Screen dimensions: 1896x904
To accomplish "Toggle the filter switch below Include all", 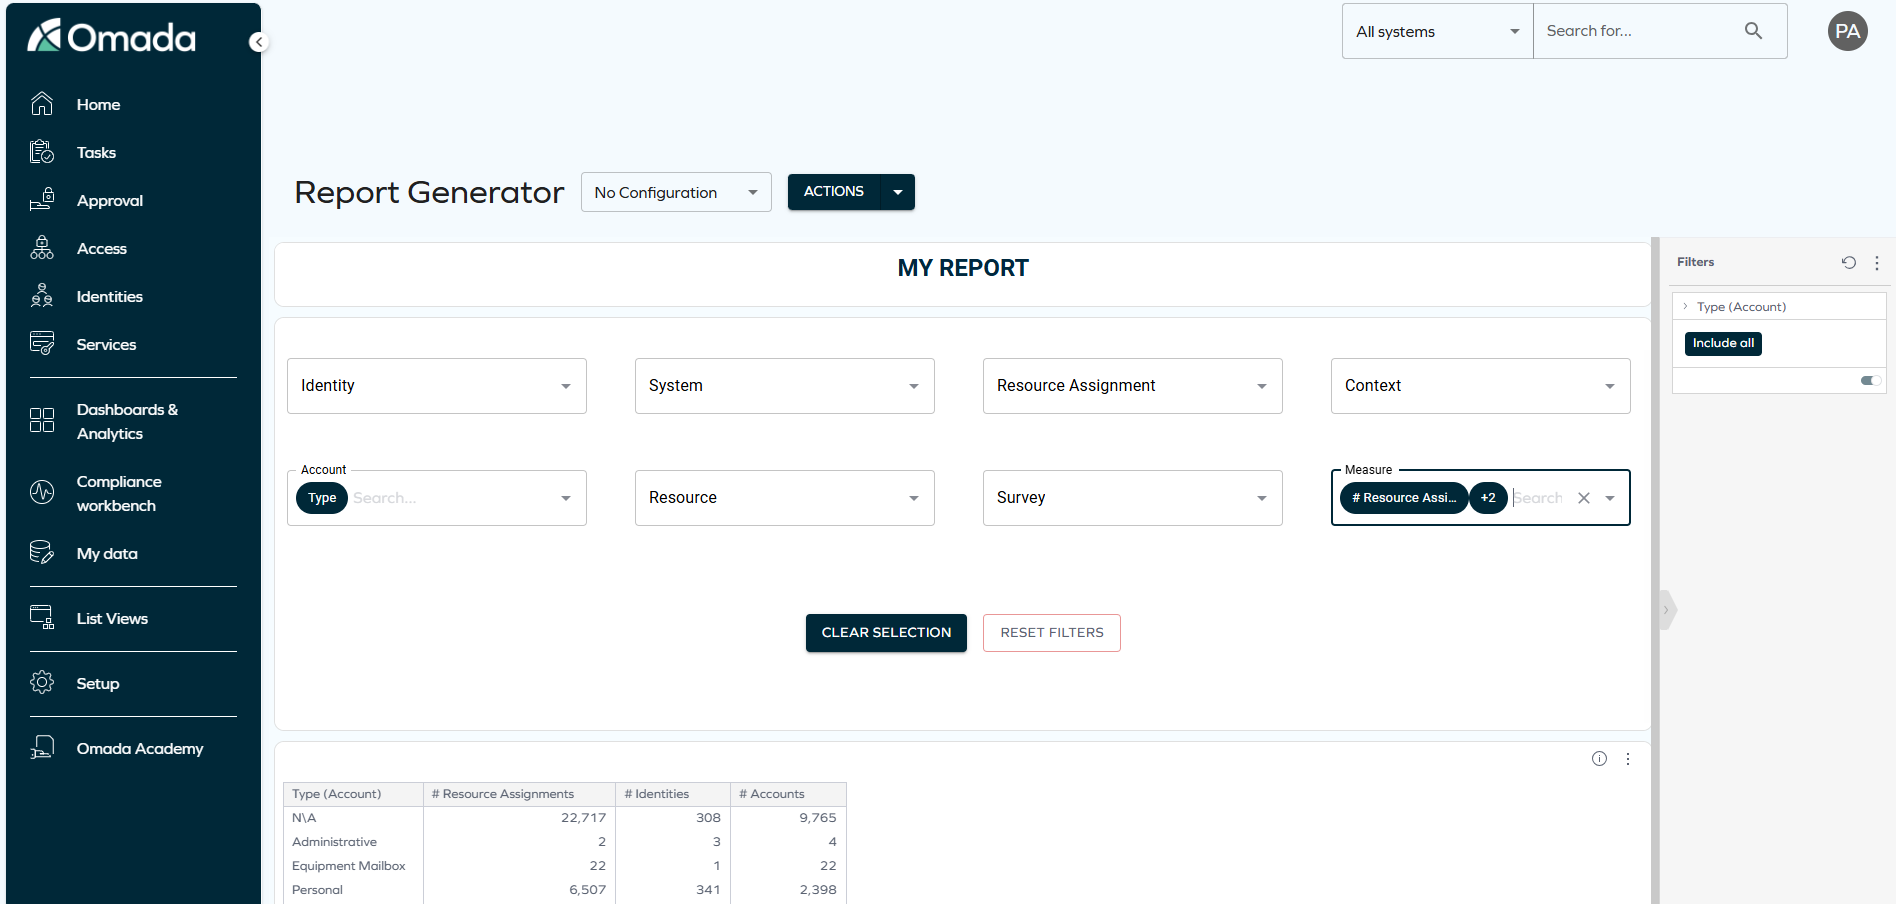I will pyautogui.click(x=1870, y=380).
